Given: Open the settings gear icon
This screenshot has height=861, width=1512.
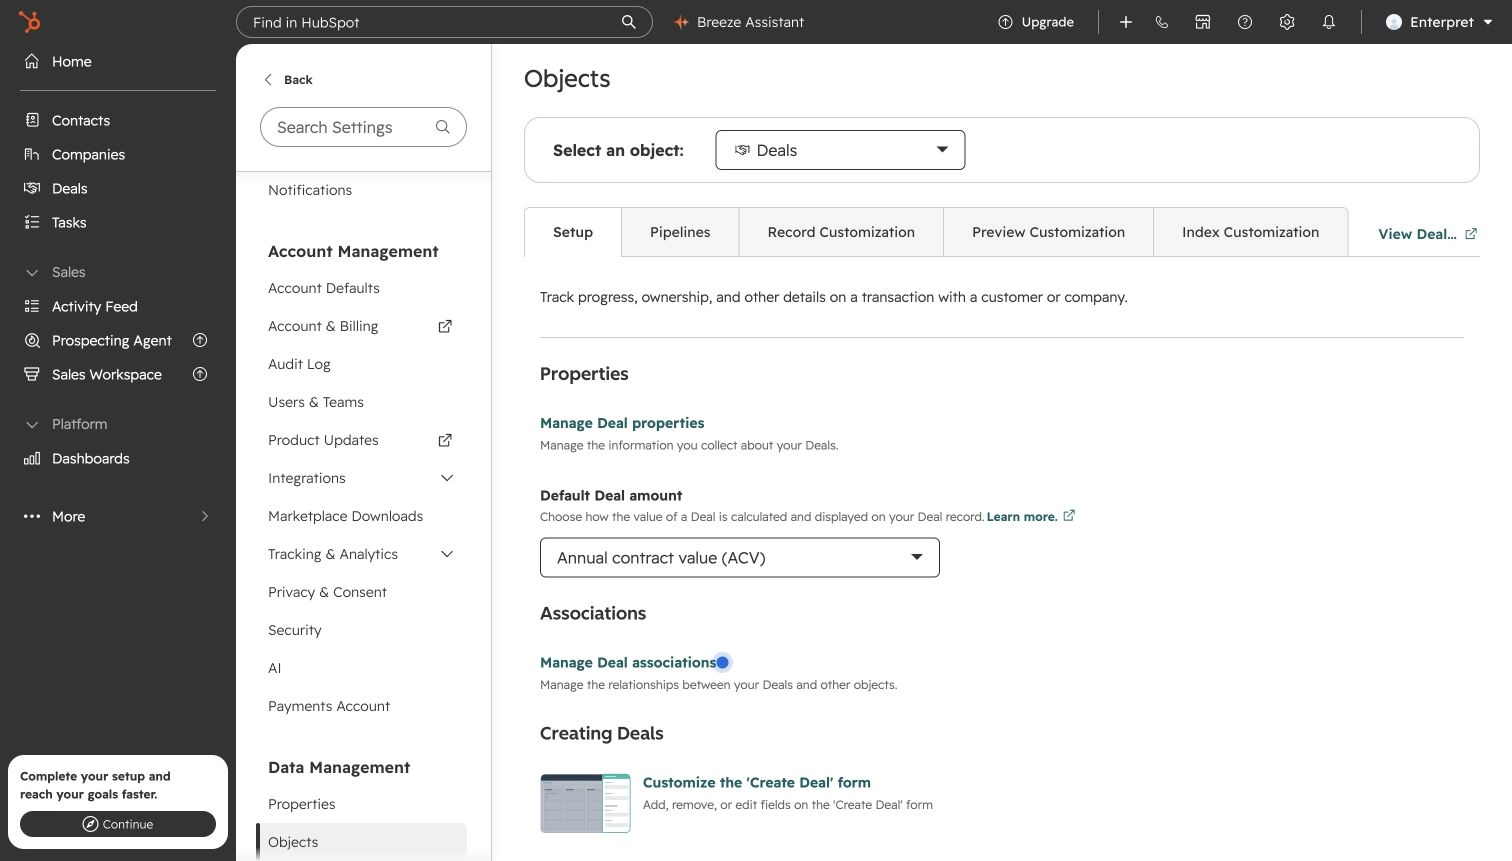Looking at the screenshot, I should pos(1287,22).
